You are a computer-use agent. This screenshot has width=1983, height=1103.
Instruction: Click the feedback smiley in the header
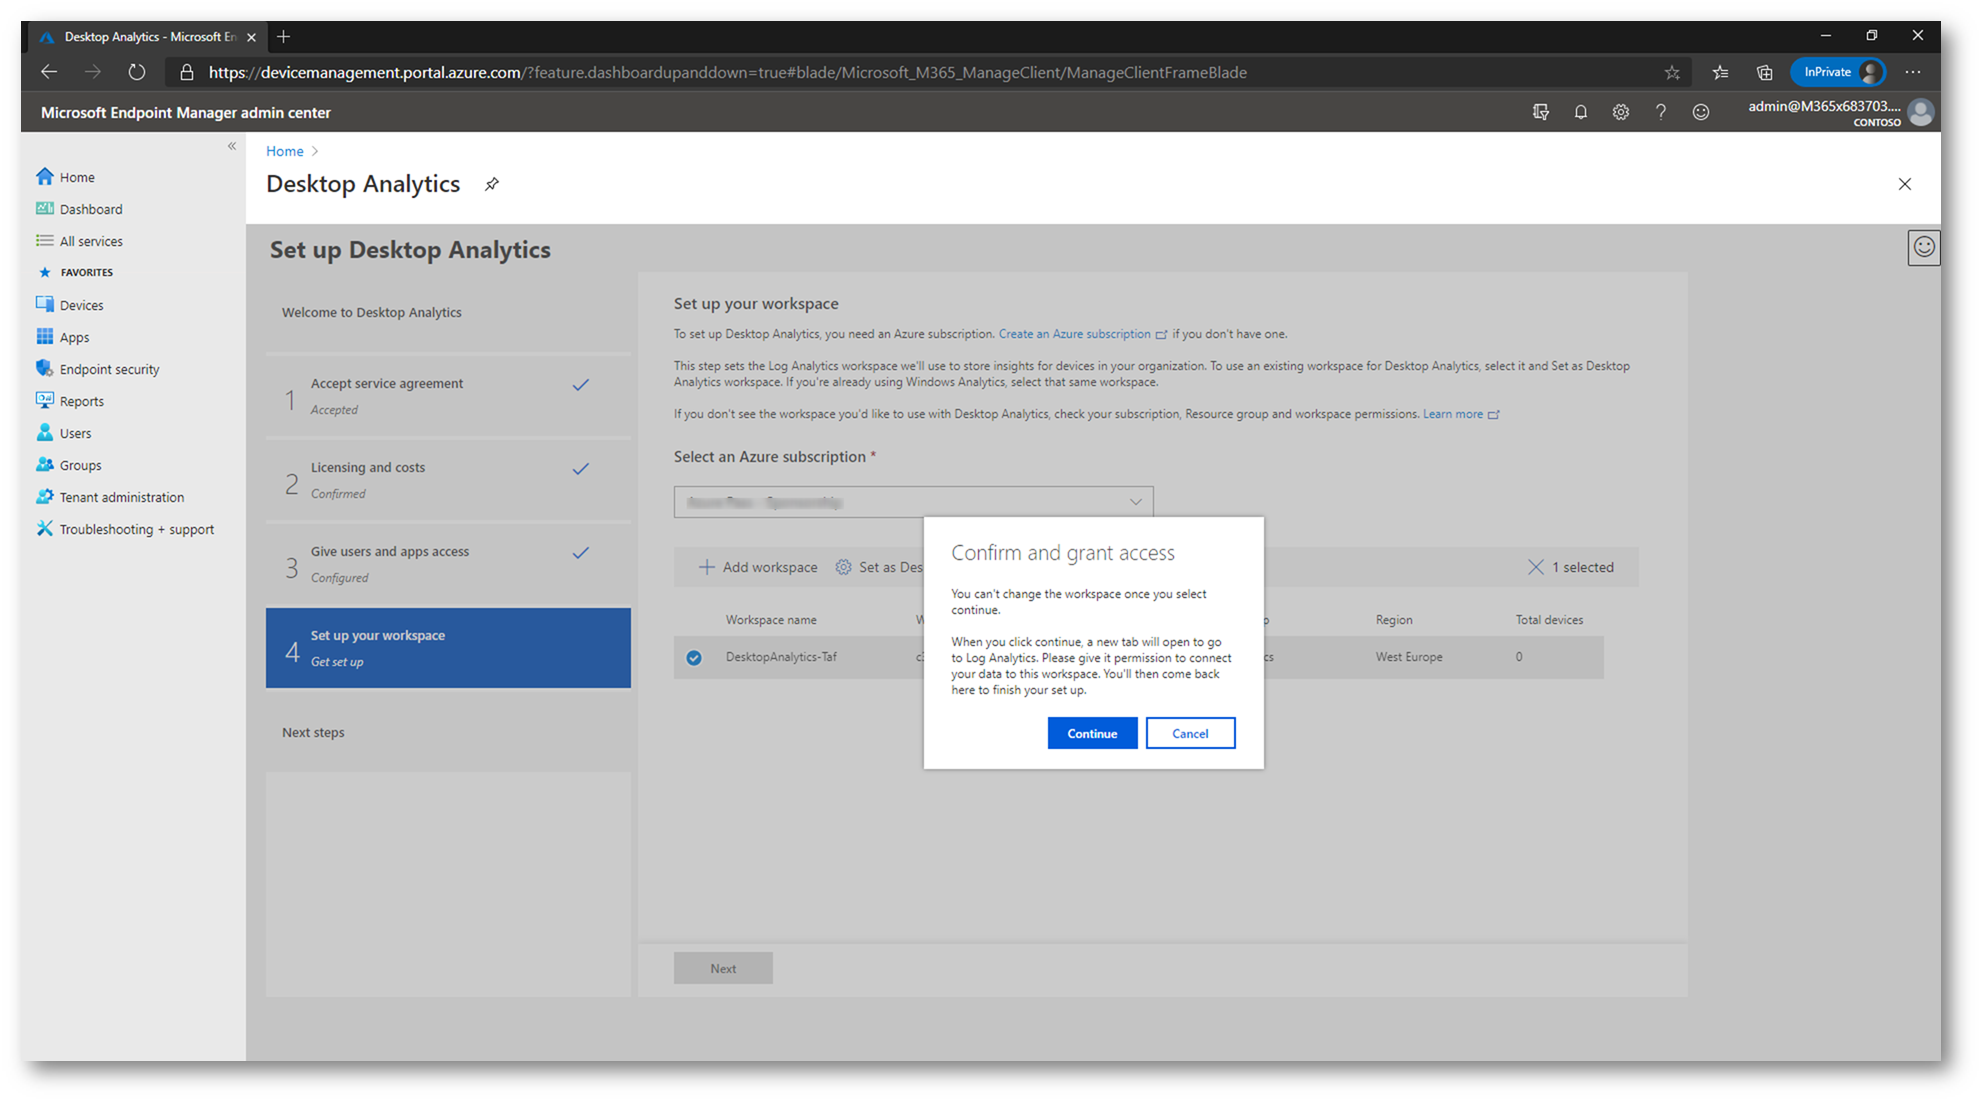tap(1700, 112)
